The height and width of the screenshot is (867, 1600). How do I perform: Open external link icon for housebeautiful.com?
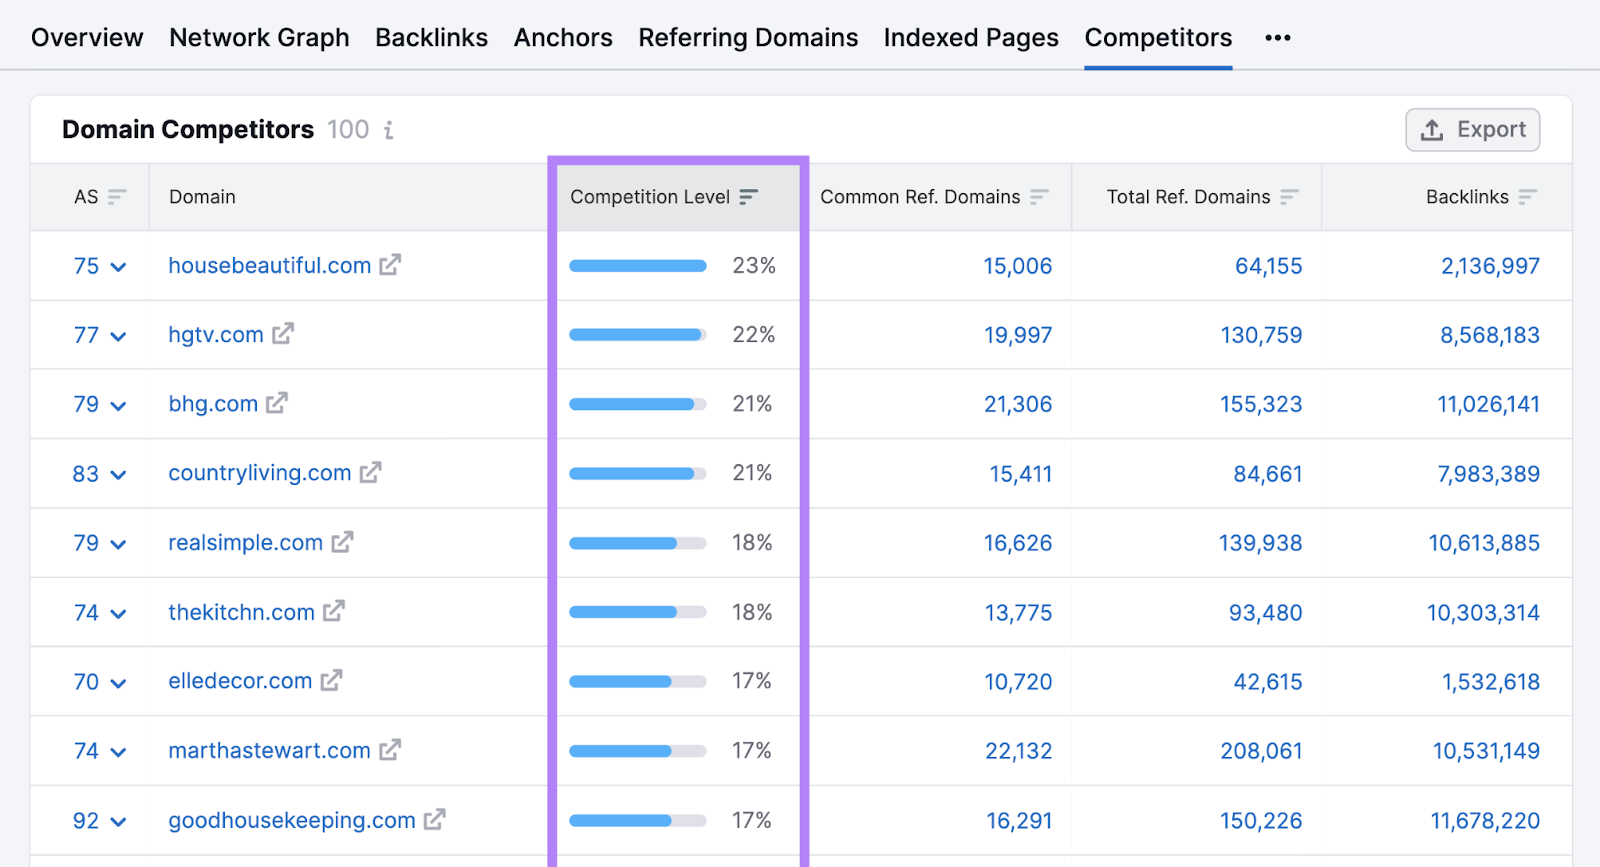pyautogui.click(x=390, y=265)
